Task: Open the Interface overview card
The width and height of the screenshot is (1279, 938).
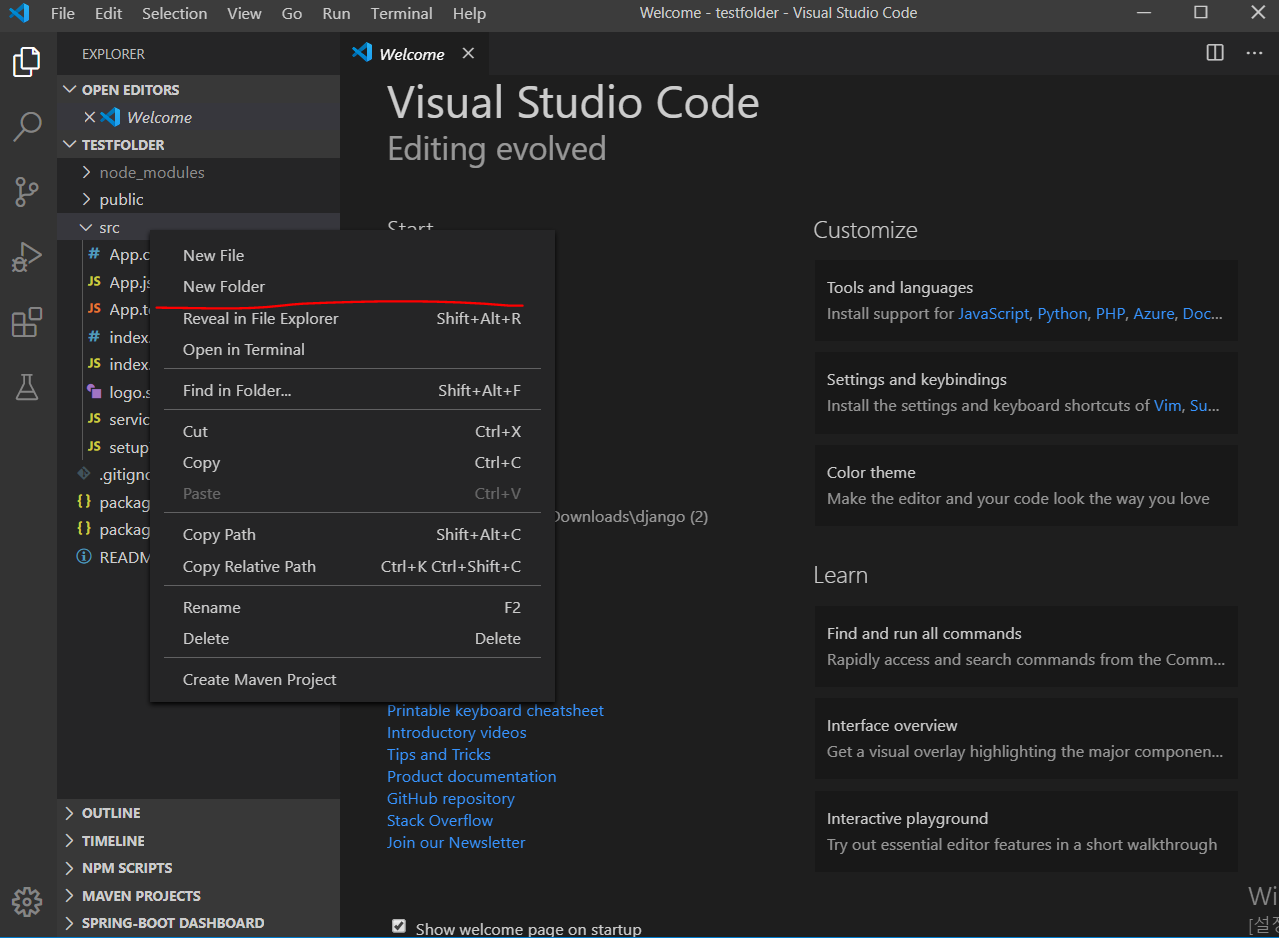Action: click(x=1026, y=738)
